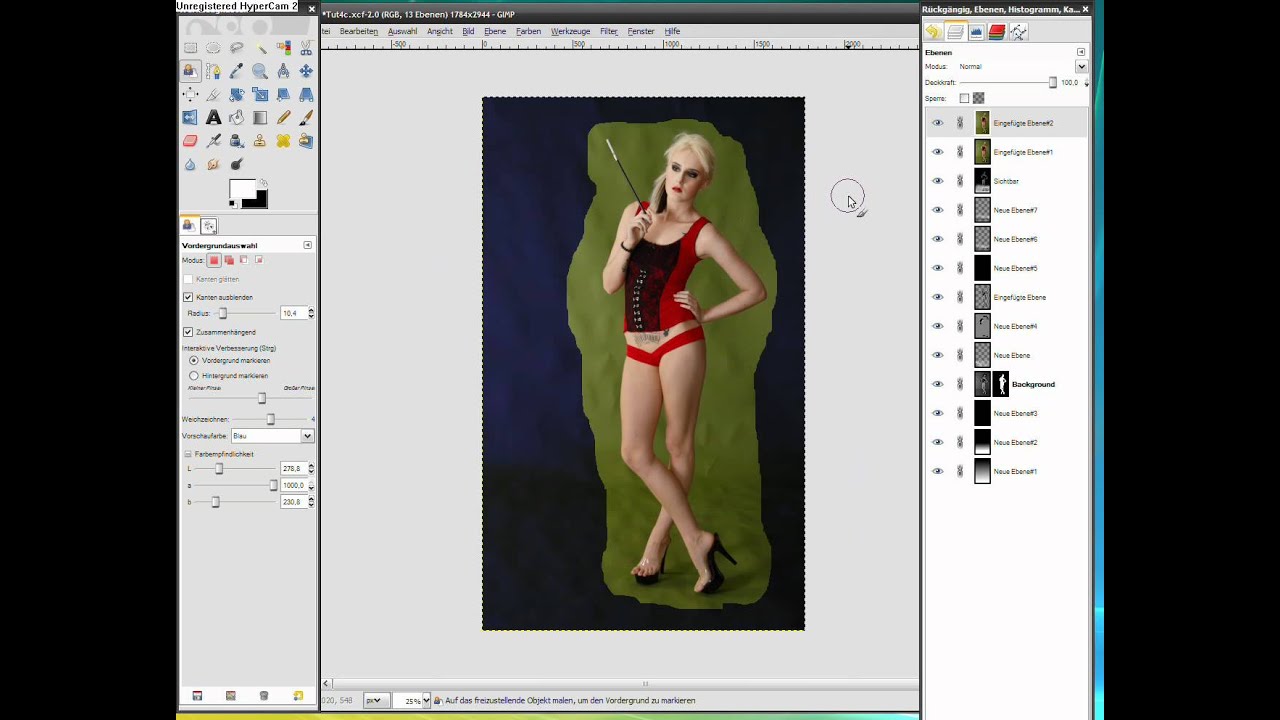1280x720 pixels.
Task: Select the Measure compass tool
Action: pos(283,71)
